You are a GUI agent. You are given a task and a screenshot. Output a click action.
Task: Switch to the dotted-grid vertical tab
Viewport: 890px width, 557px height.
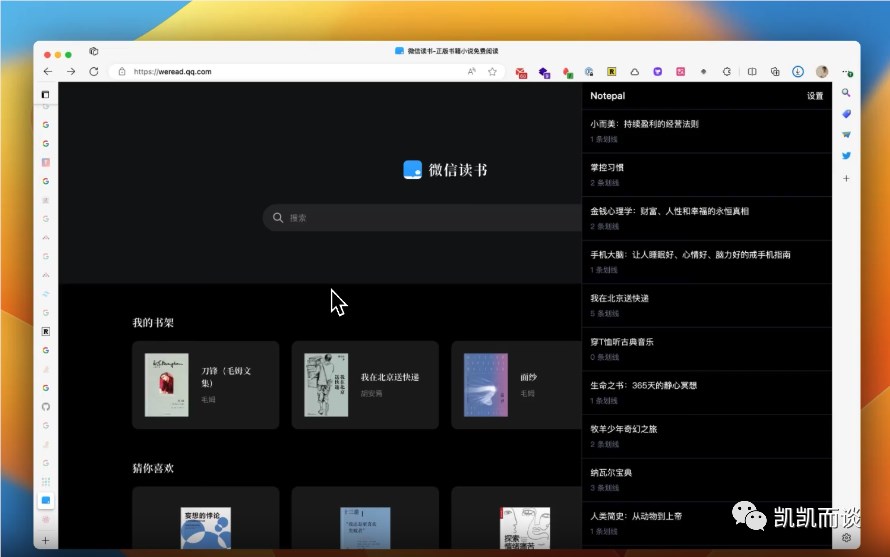[x=46, y=481]
